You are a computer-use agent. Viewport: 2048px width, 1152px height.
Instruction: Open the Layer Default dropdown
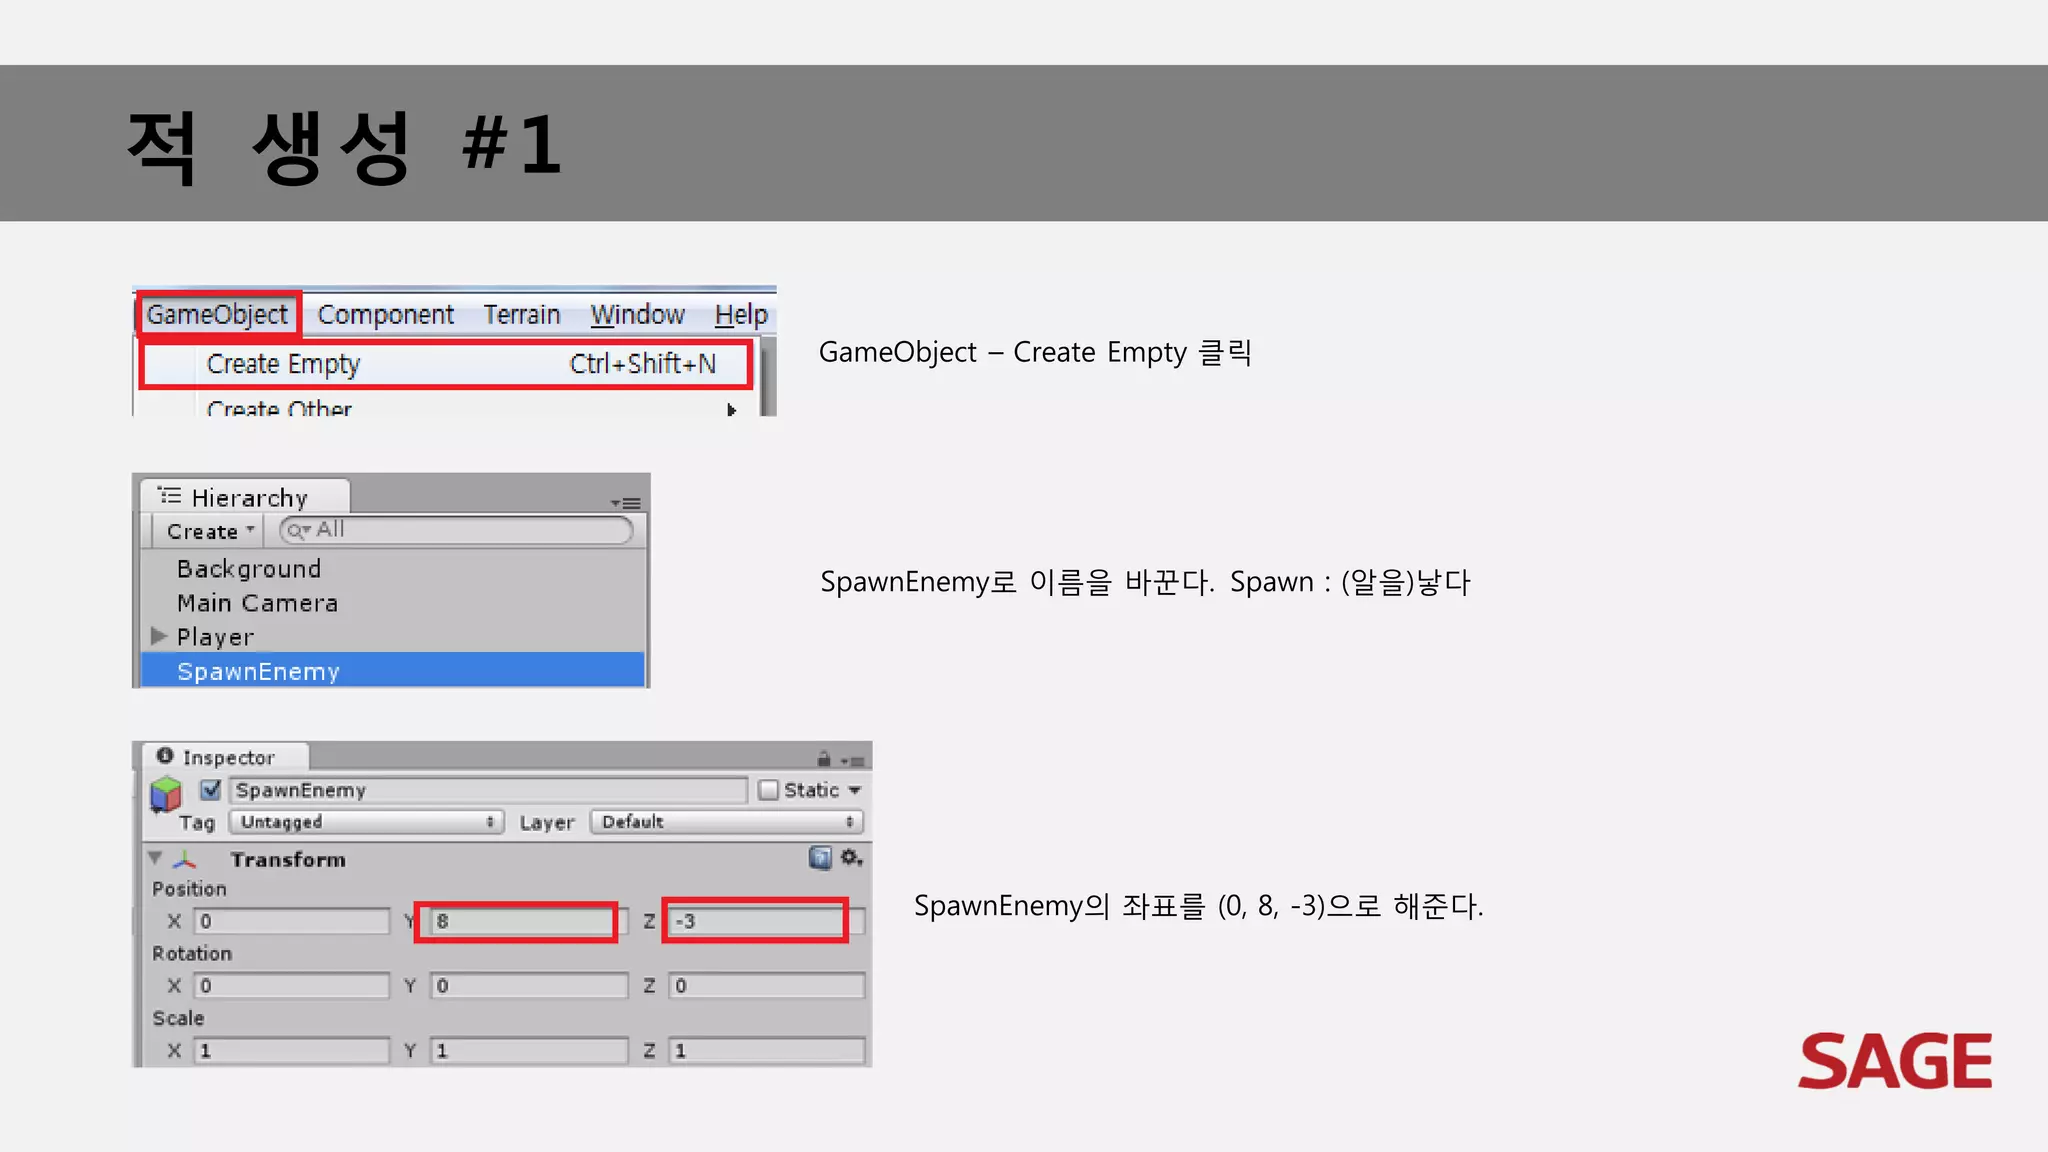tap(727, 822)
